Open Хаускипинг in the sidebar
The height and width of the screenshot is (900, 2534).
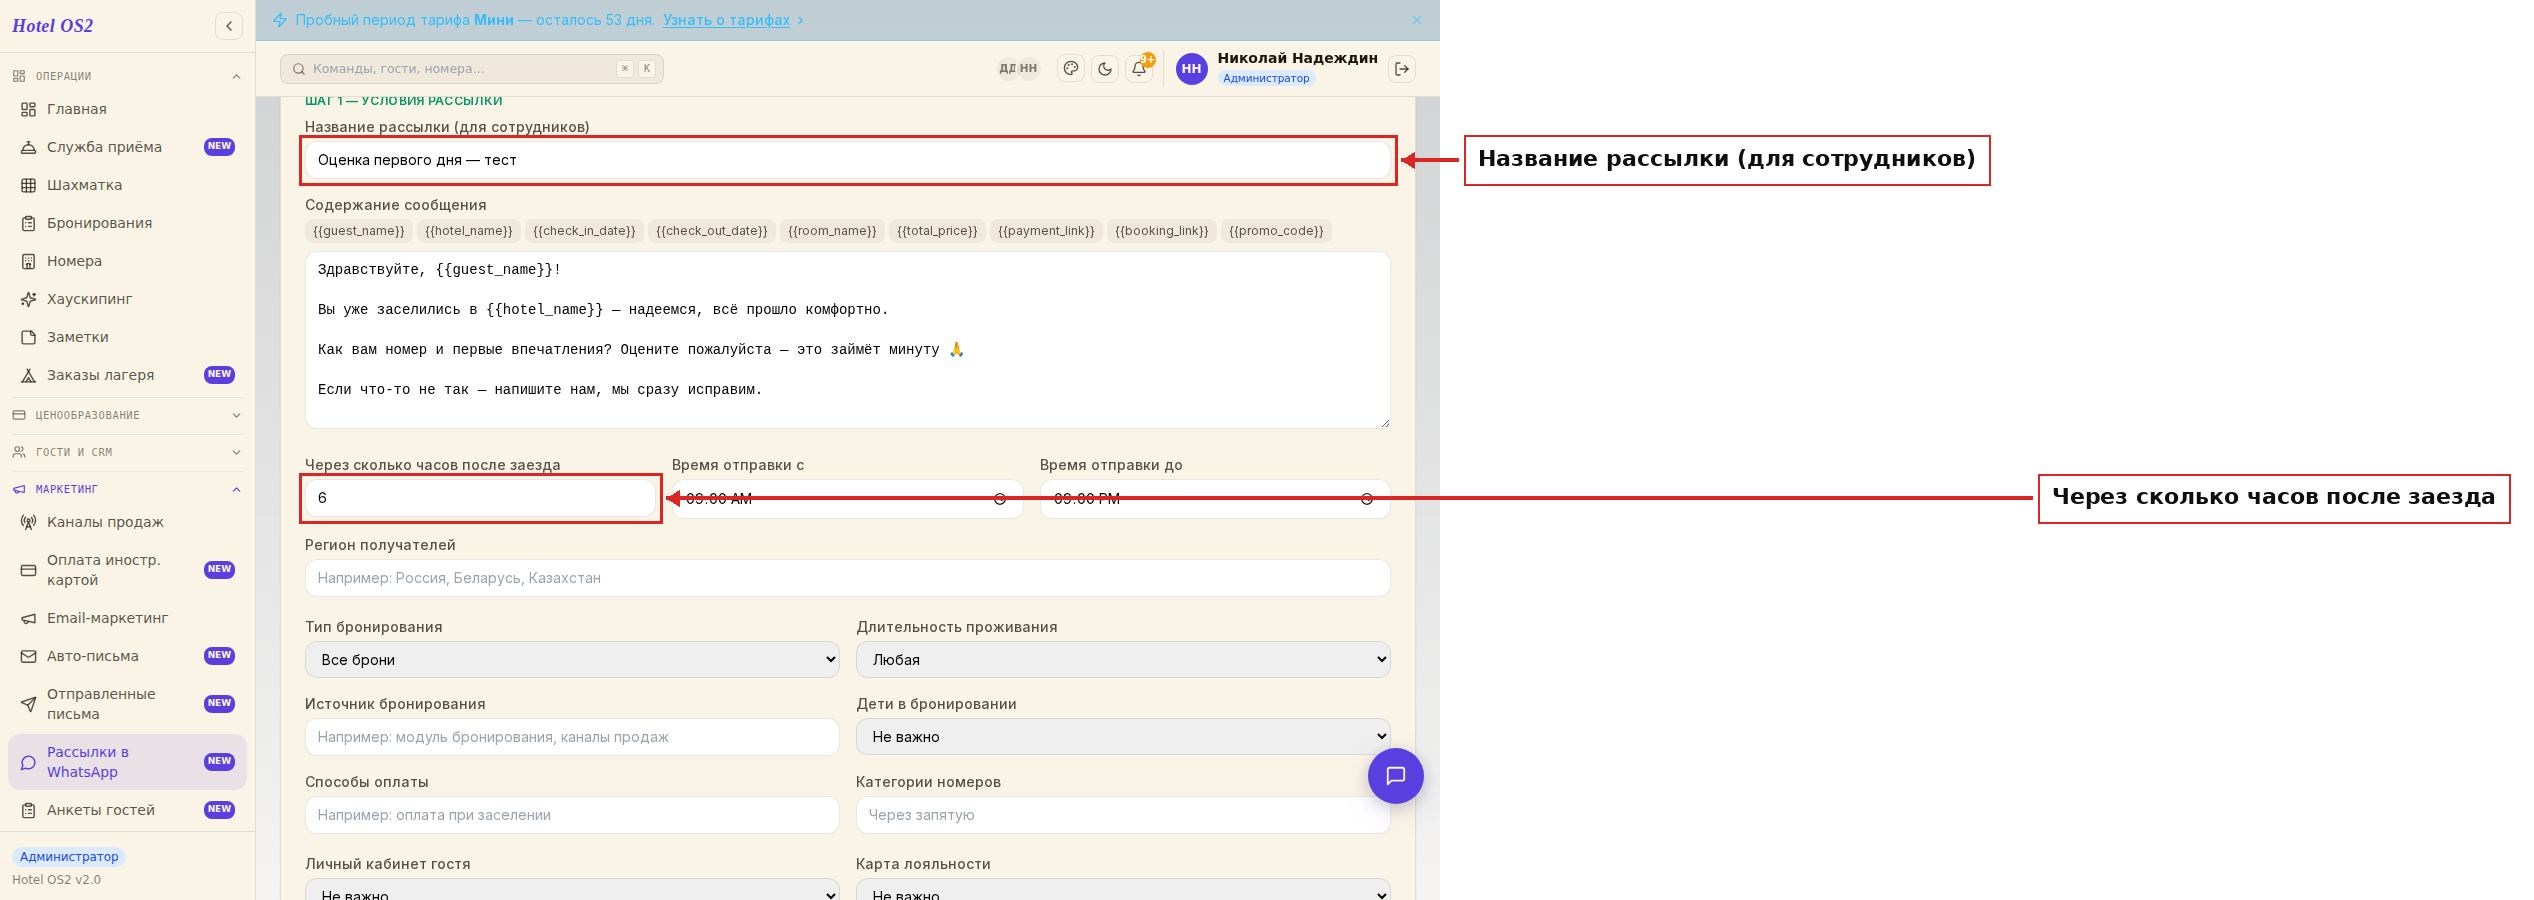coord(127,299)
